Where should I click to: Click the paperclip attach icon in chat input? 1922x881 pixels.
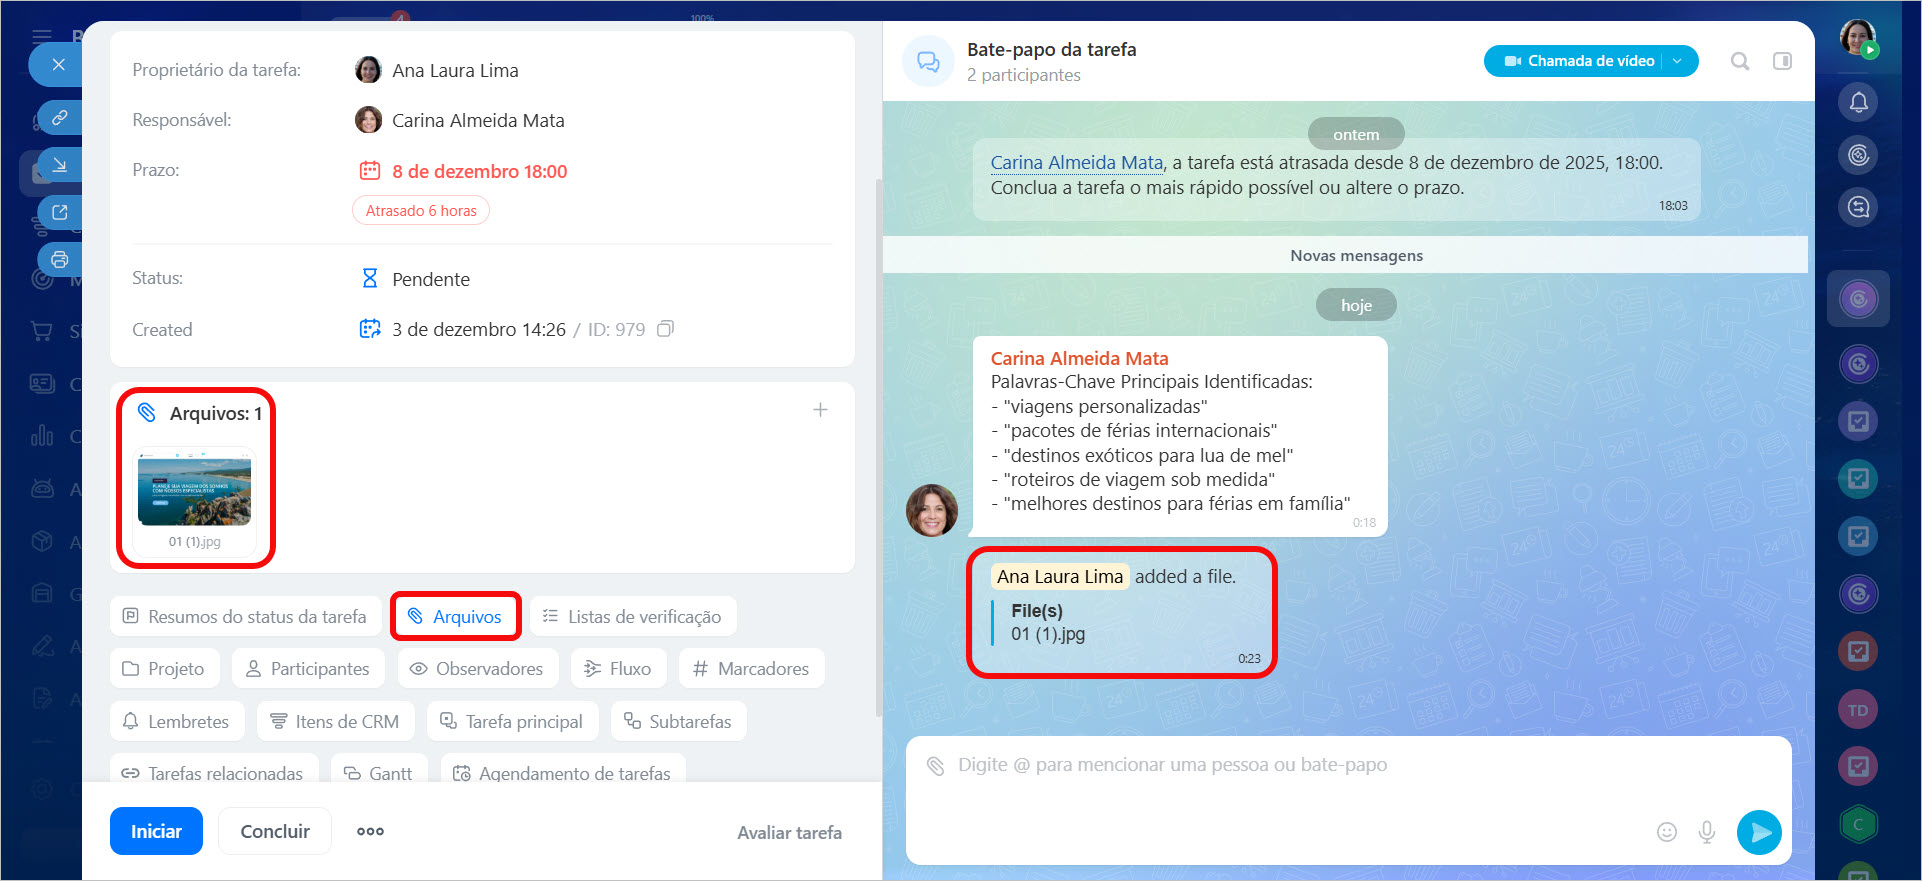click(x=935, y=766)
